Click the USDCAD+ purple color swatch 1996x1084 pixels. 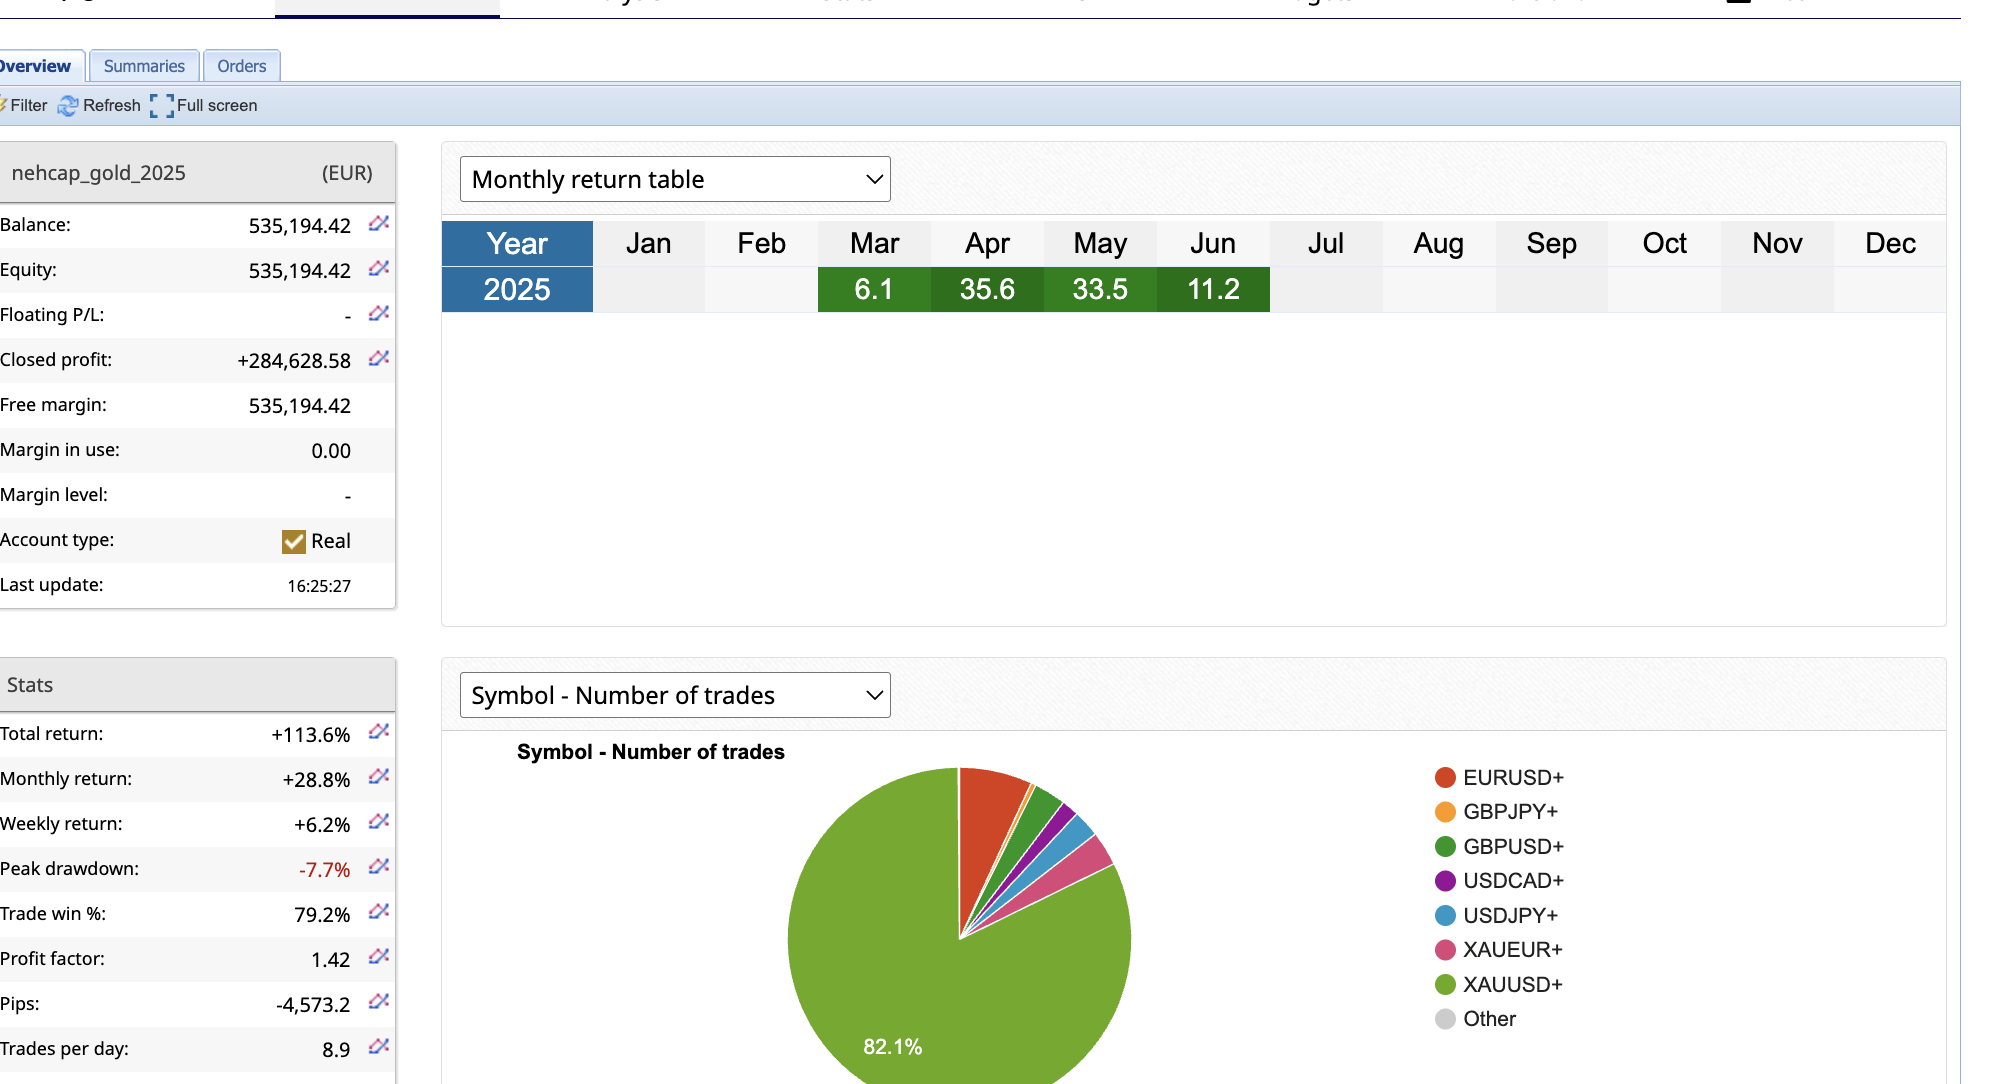(1445, 881)
